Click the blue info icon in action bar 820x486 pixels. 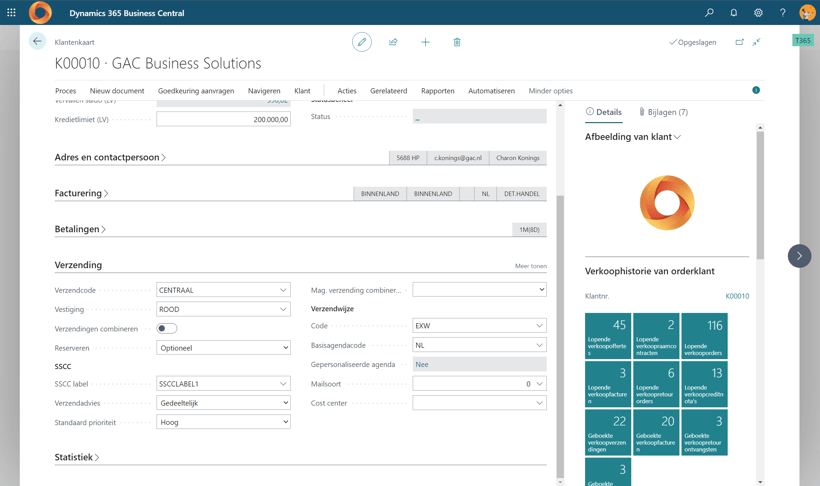[756, 90]
